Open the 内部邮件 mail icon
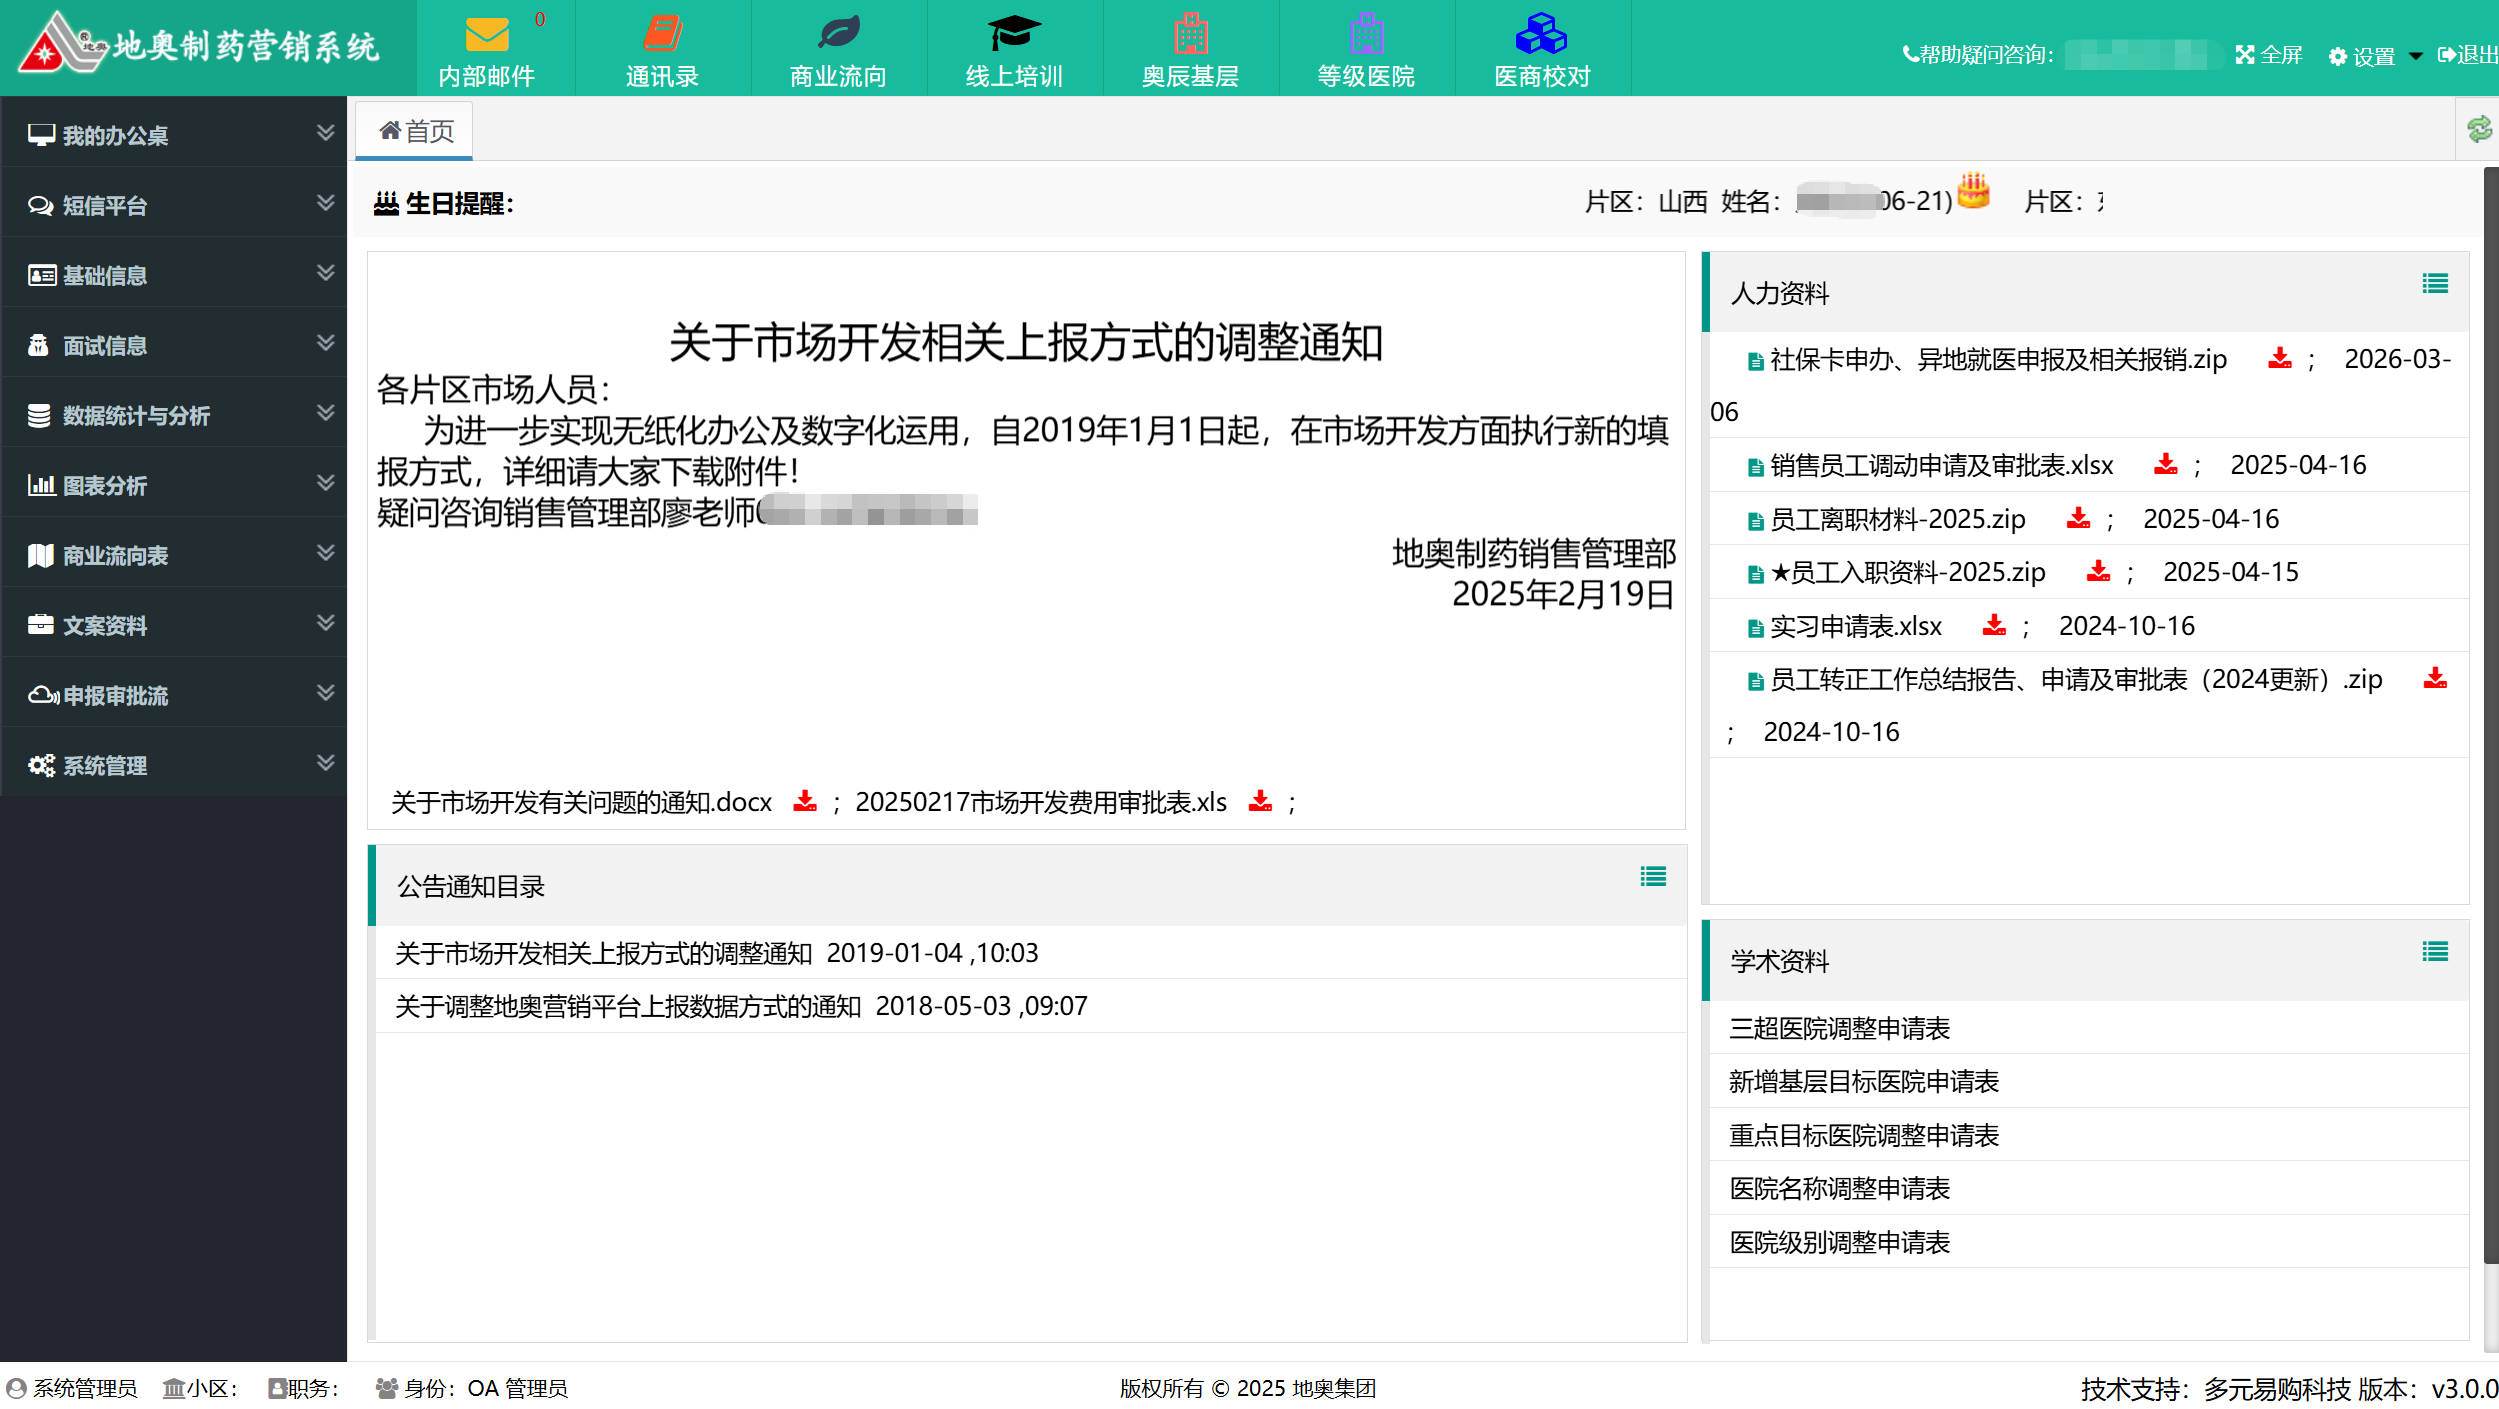 click(487, 36)
